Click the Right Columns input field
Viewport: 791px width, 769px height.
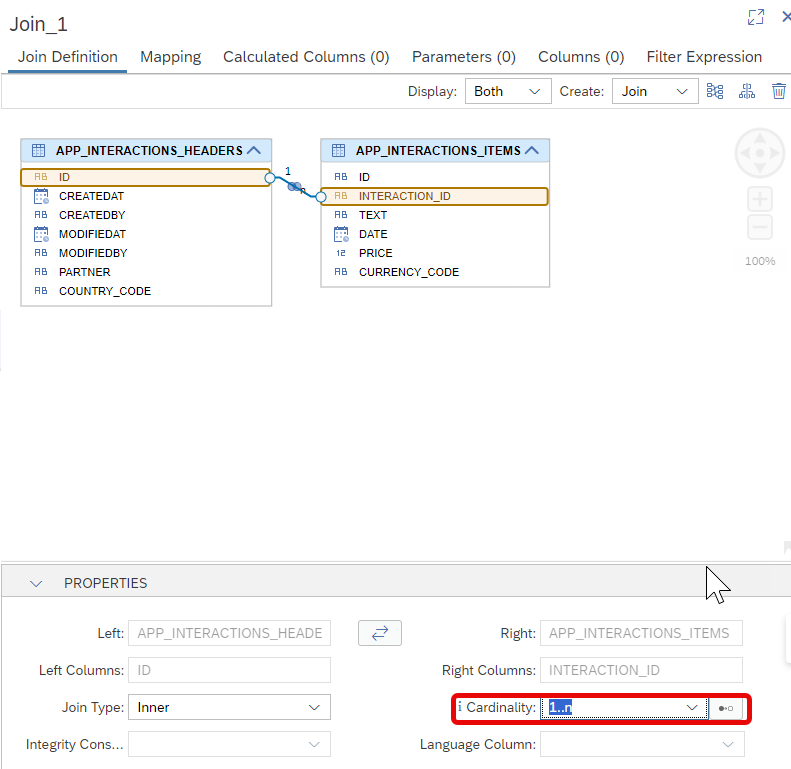point(641,670)
